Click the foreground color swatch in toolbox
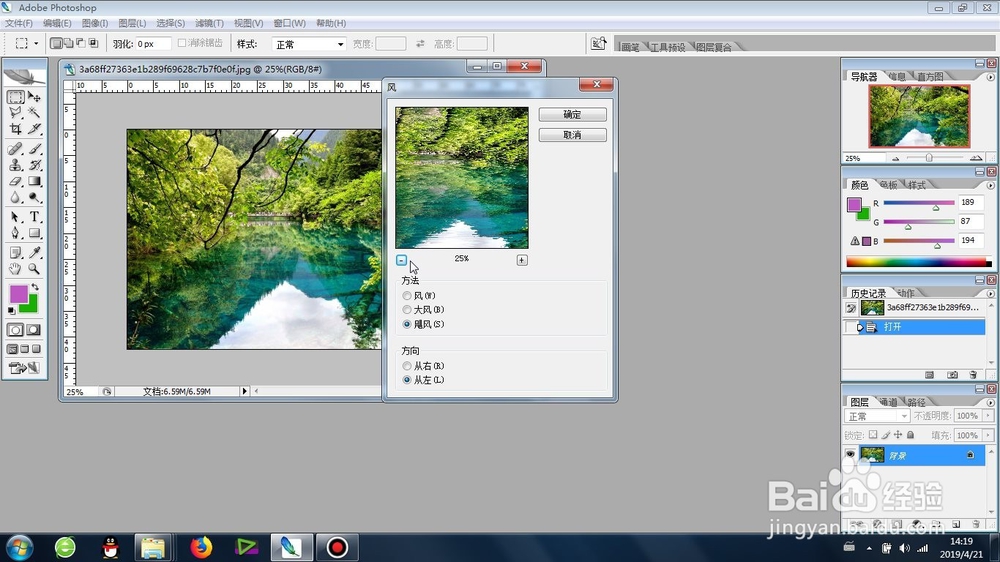The image size is (1000, 562). pos(18,294)
